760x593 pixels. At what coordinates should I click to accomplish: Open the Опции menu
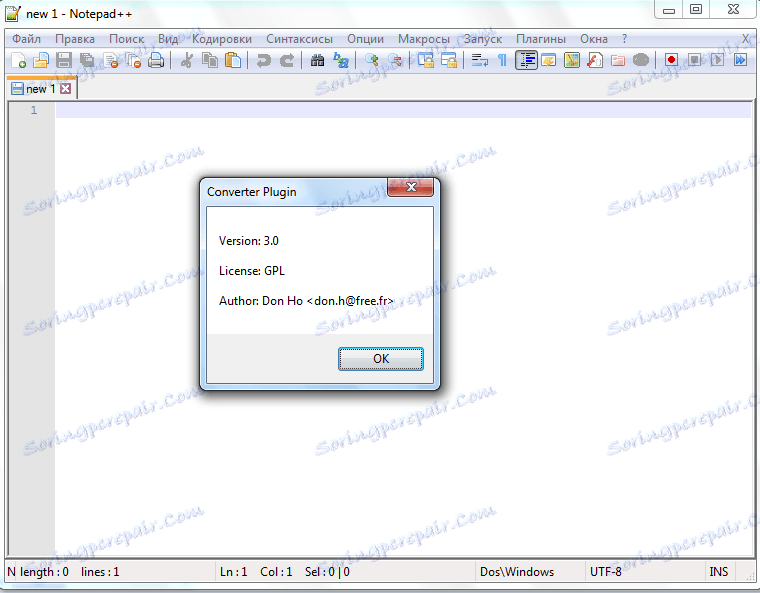click(365, 39)
